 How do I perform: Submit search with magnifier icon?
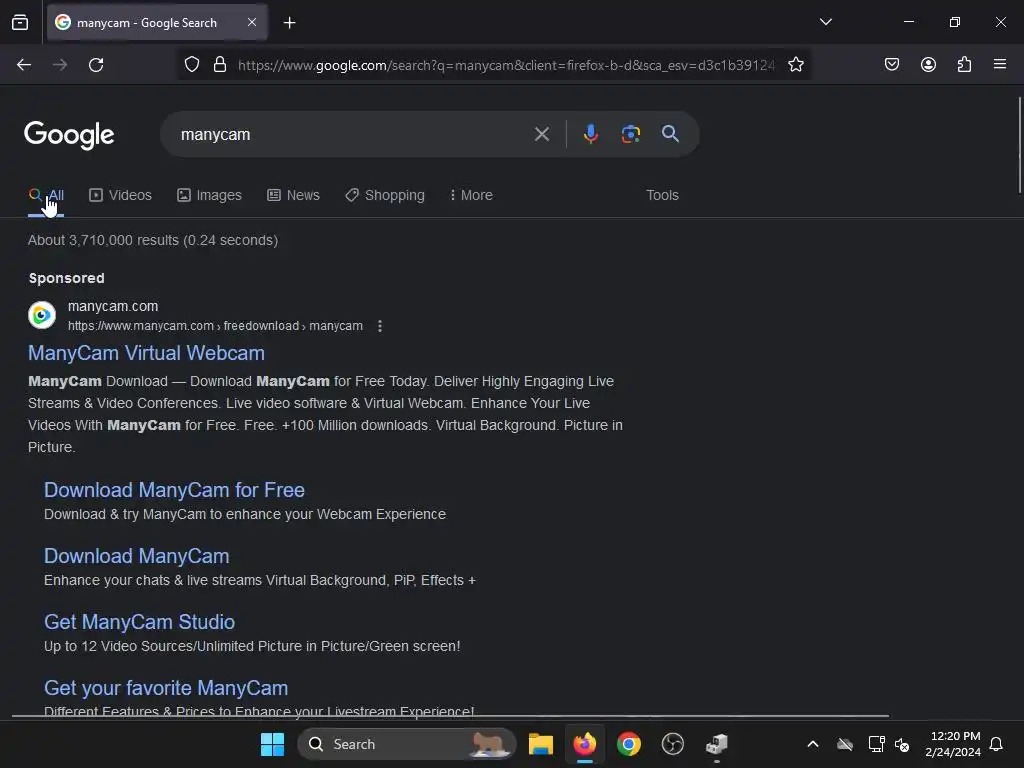click(x=670, y=134)
